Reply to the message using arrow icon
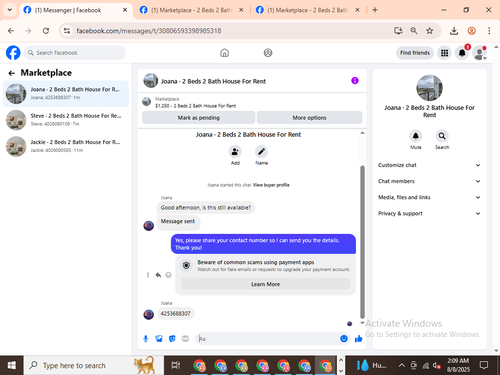 tap(158, 275)
